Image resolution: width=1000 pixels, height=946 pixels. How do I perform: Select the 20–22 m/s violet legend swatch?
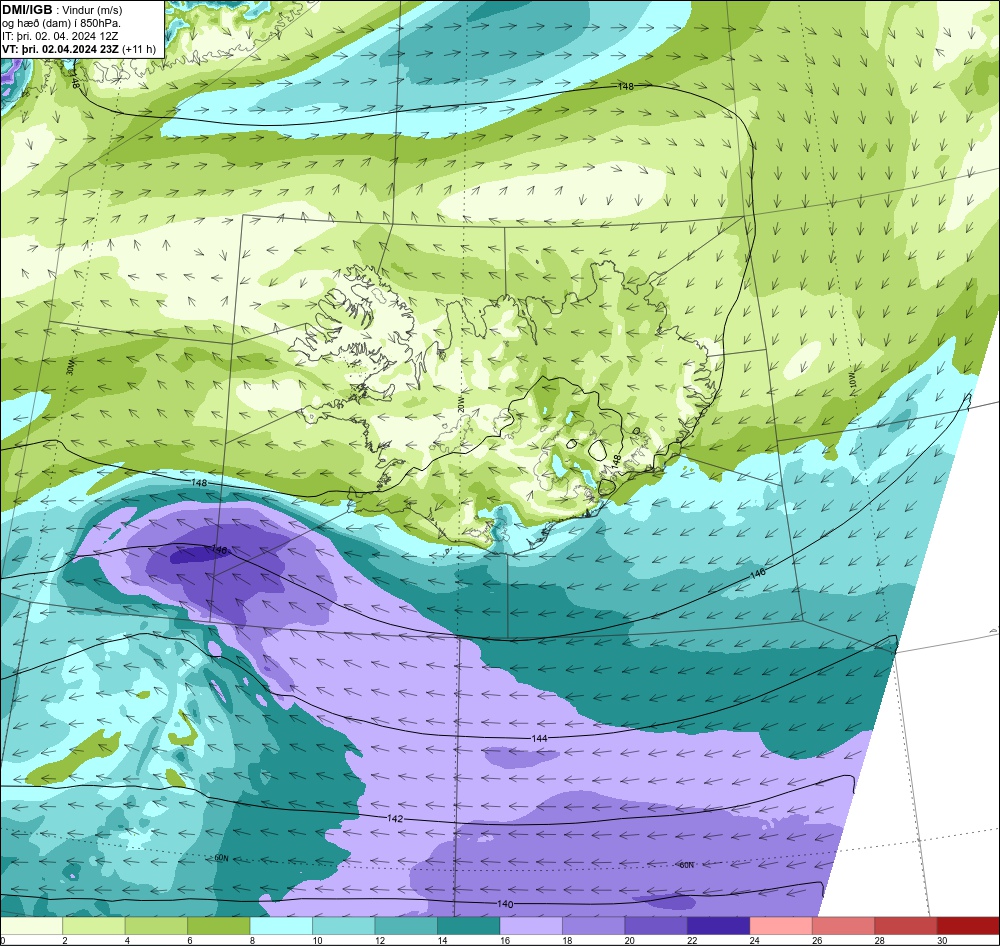656,926
